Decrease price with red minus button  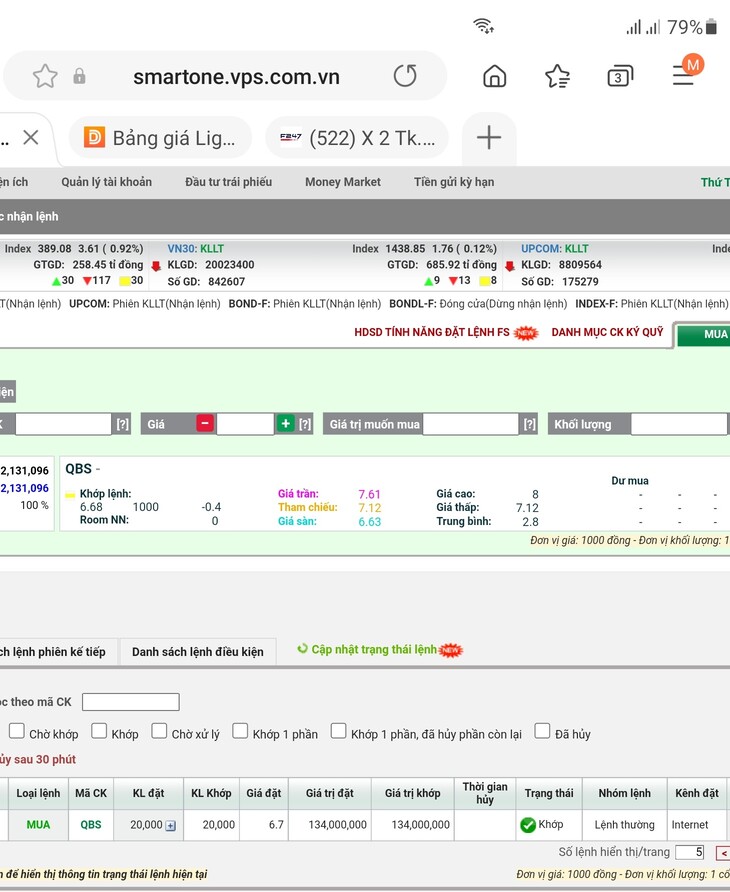point(205,423)
